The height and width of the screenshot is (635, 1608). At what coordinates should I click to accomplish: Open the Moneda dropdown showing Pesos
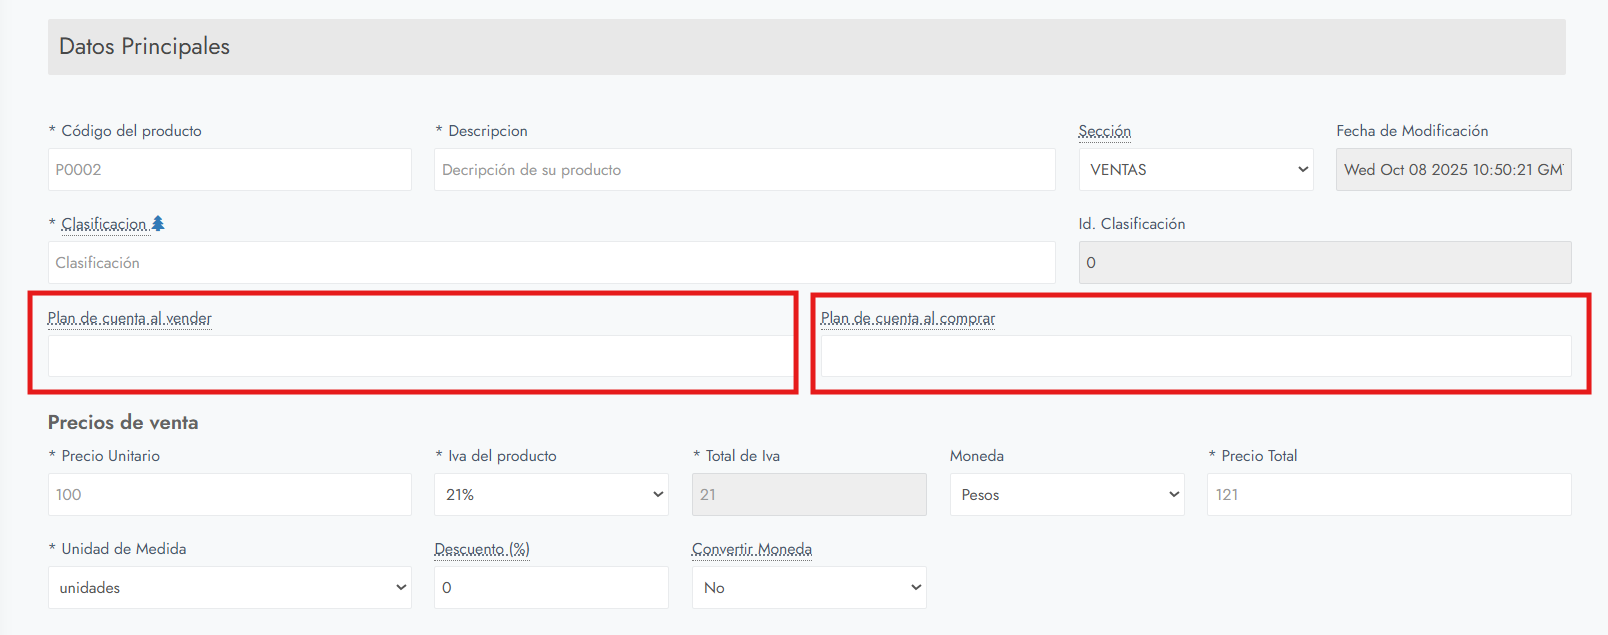pos(1066,495)
